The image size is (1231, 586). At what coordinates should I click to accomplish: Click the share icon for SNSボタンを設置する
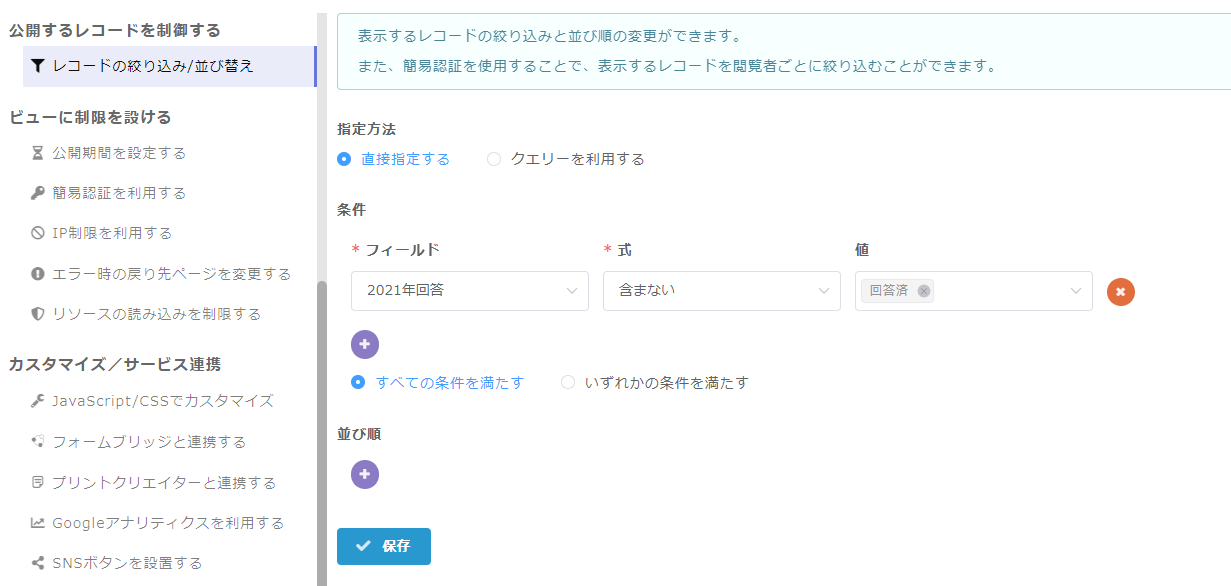click(38, 563)
